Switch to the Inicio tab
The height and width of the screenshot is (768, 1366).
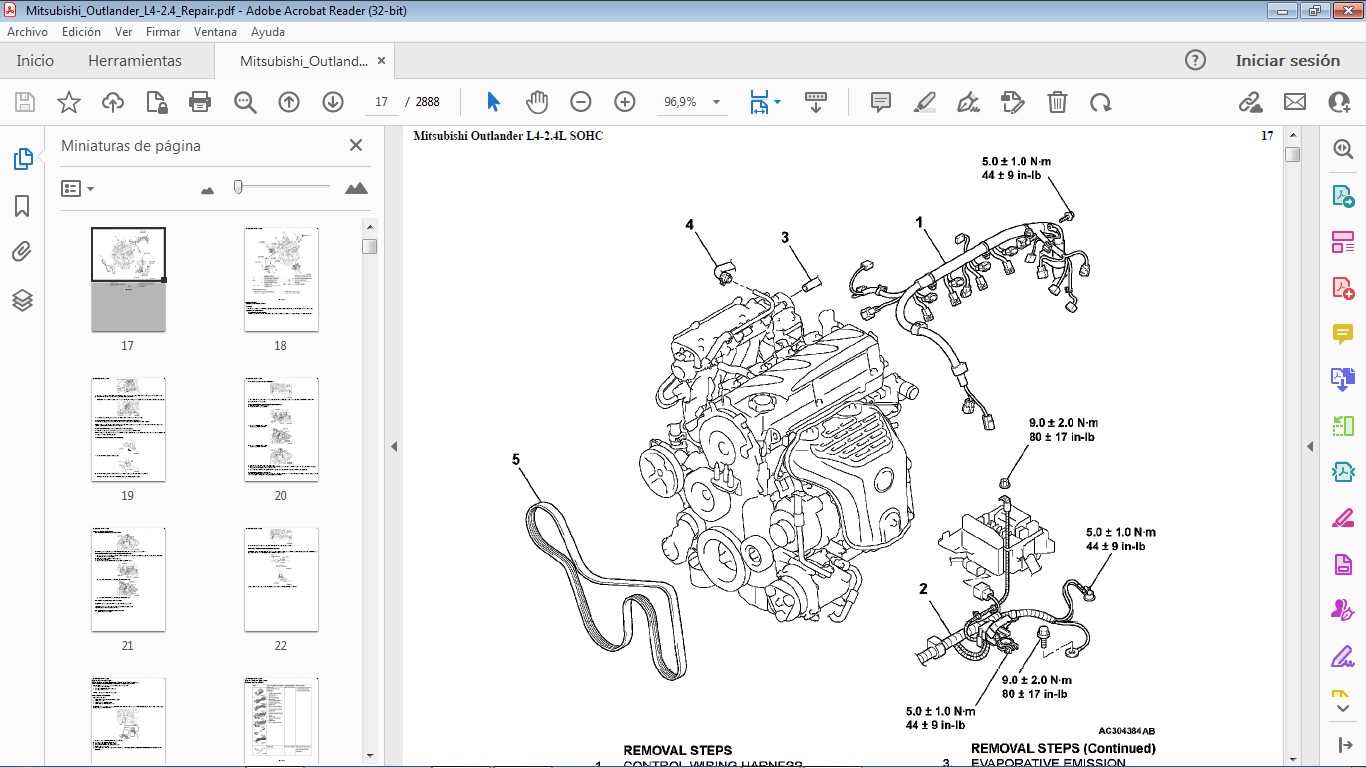[x=35, y=60]
